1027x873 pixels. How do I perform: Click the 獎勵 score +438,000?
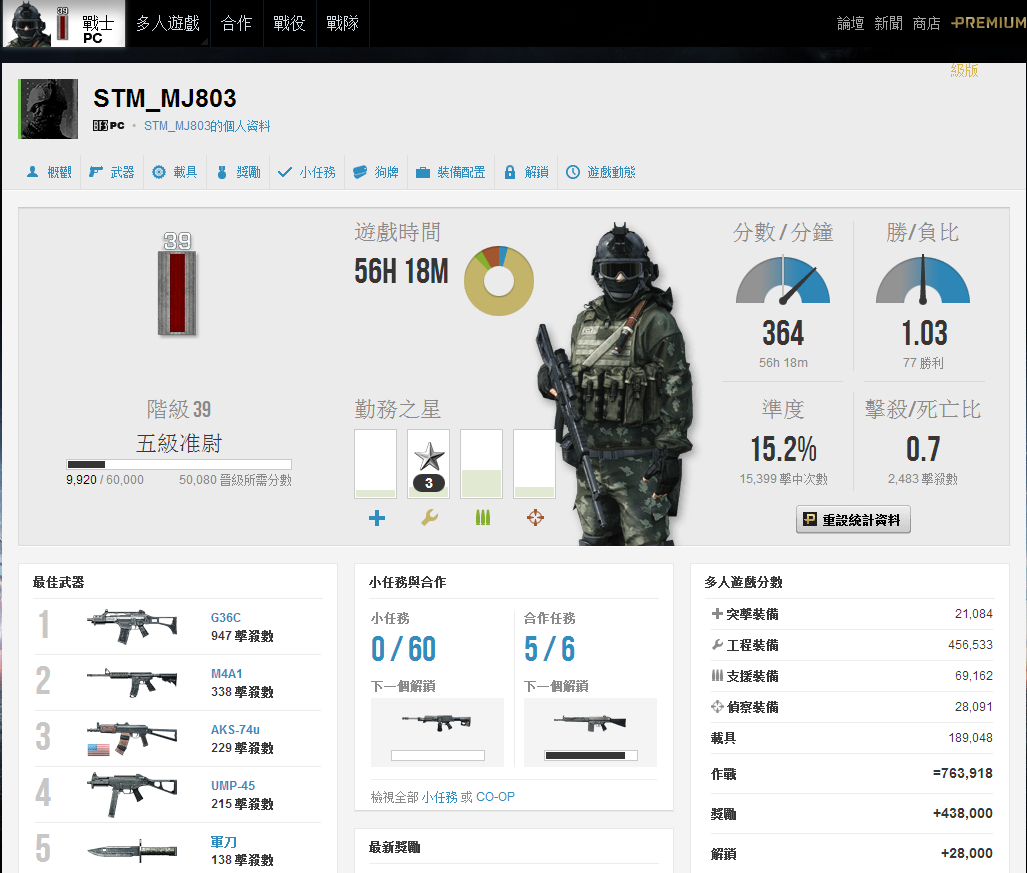pyautogui.click(x=963, y=813)
